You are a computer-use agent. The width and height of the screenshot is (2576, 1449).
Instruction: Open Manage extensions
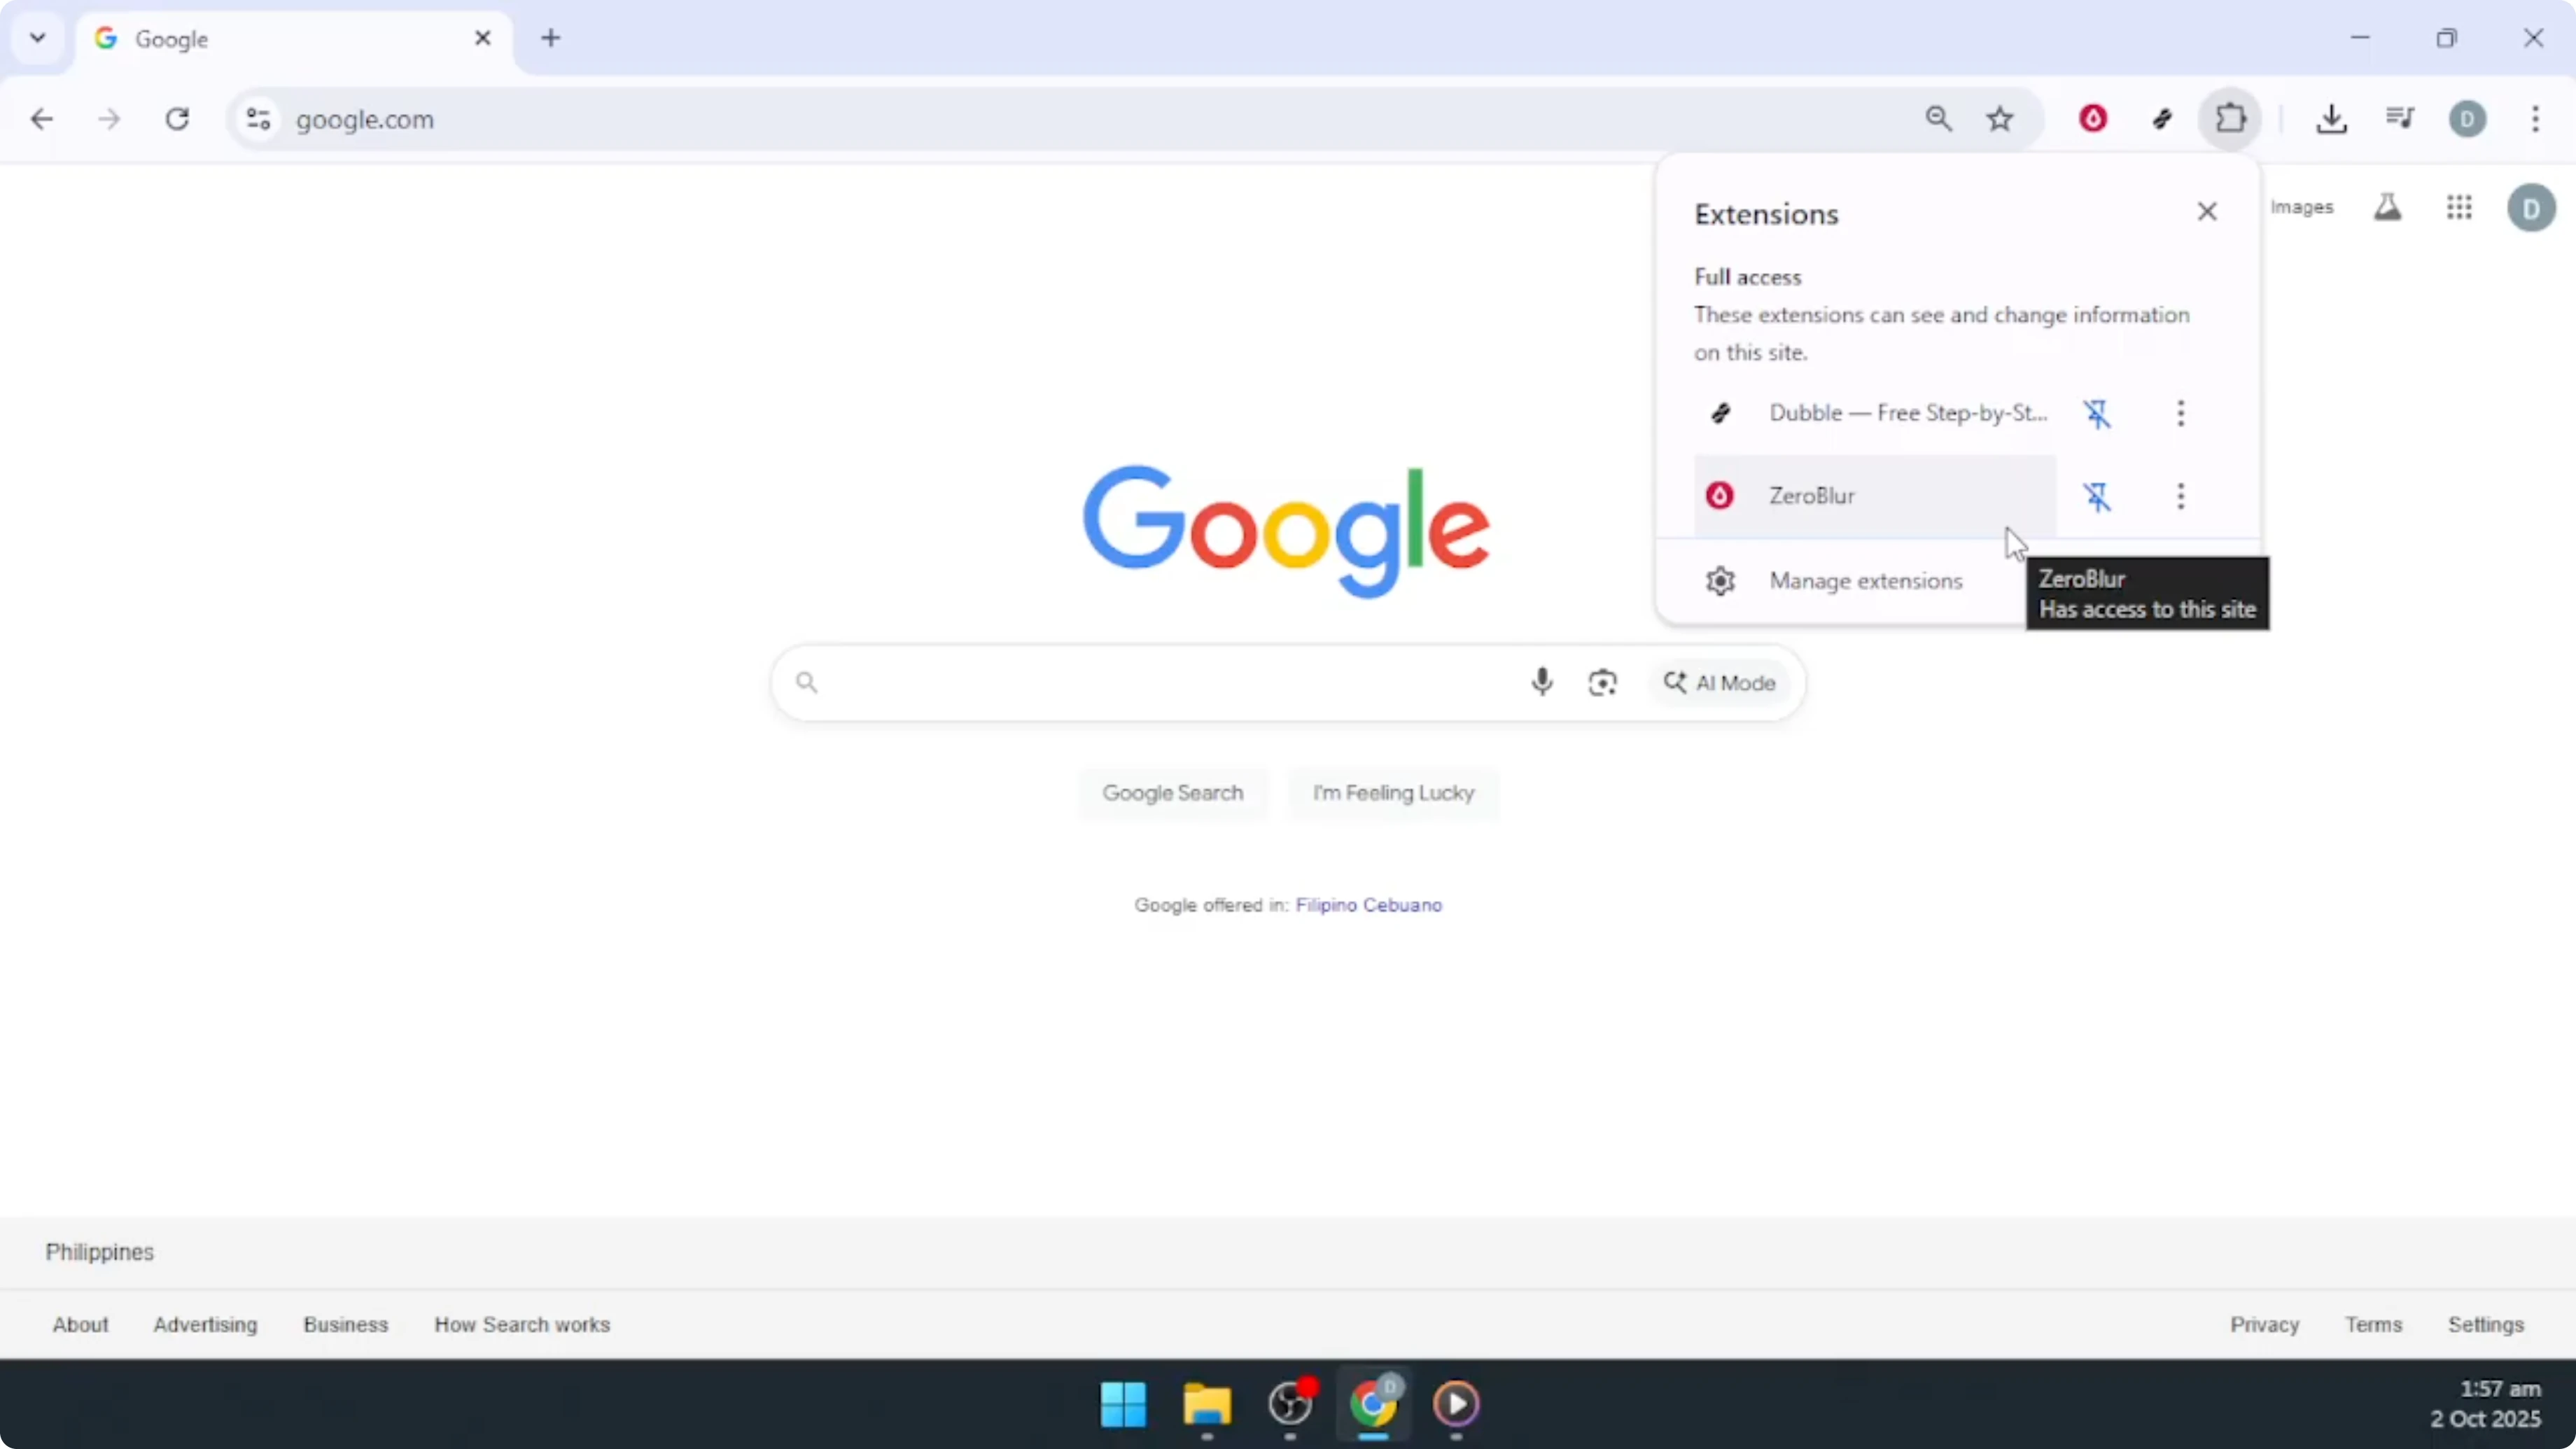[x=1864, y=580]
